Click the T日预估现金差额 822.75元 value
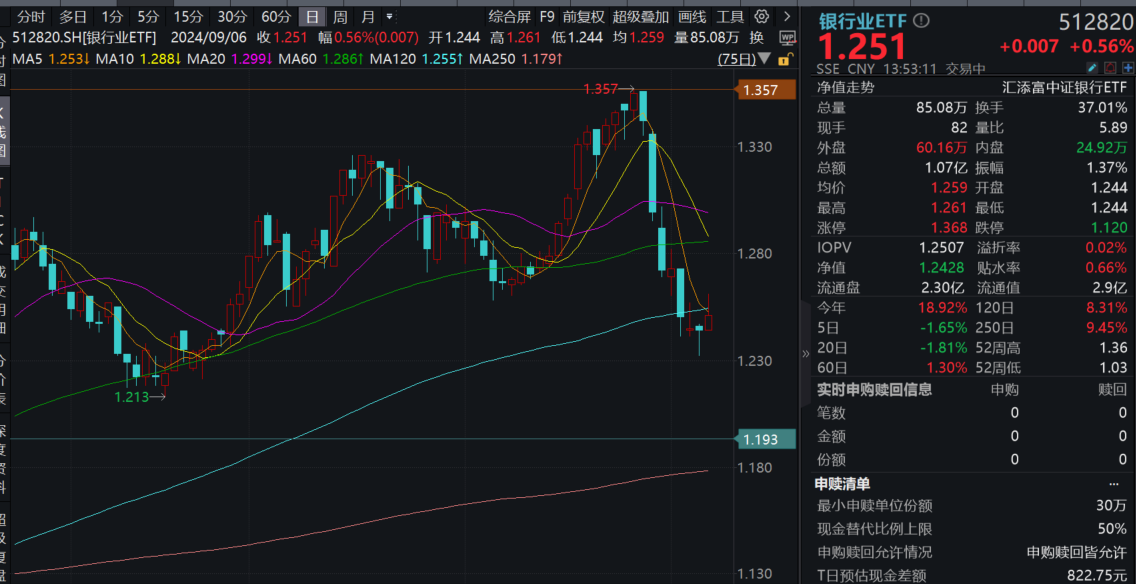This screenshot has height=584, width=1136. click(1098, 575)
